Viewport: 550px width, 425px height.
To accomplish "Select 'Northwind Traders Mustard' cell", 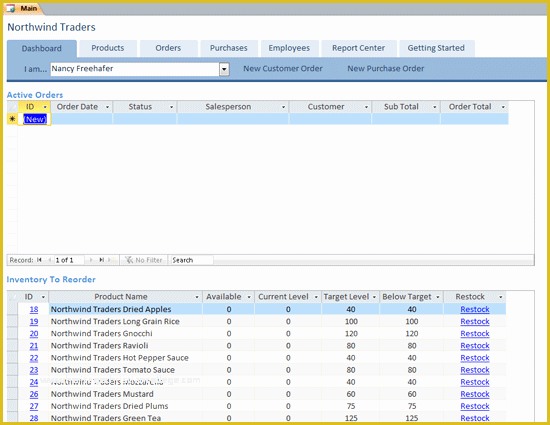I will click(126, 394).
